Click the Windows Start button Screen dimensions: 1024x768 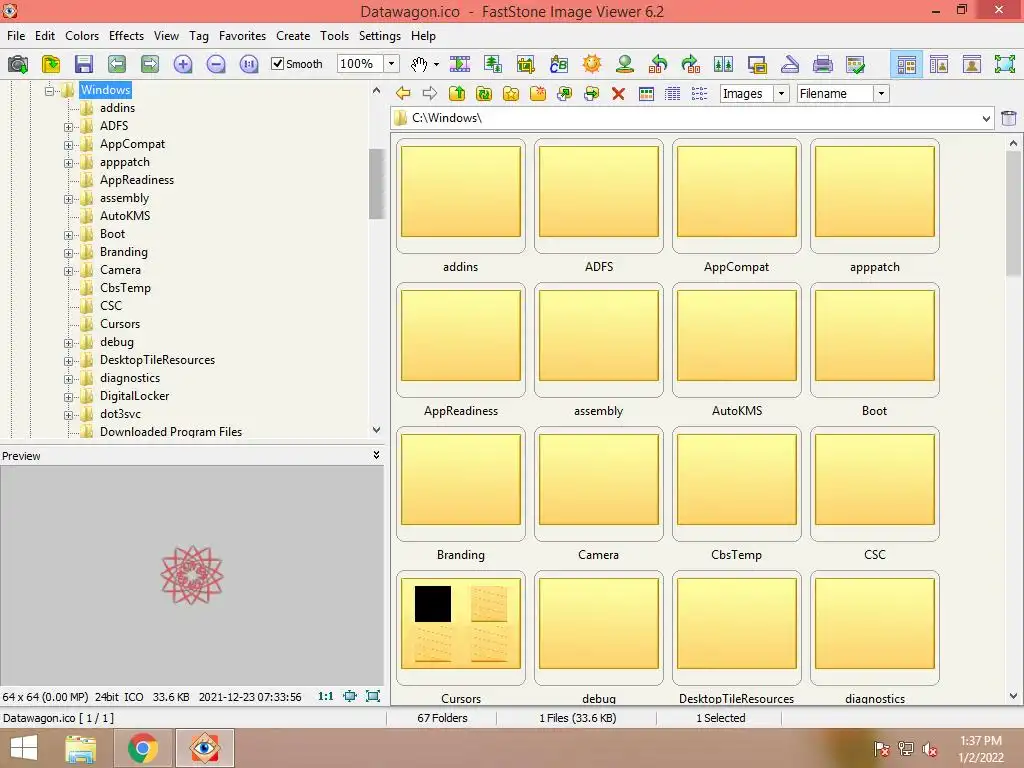[x=24, y=748]
